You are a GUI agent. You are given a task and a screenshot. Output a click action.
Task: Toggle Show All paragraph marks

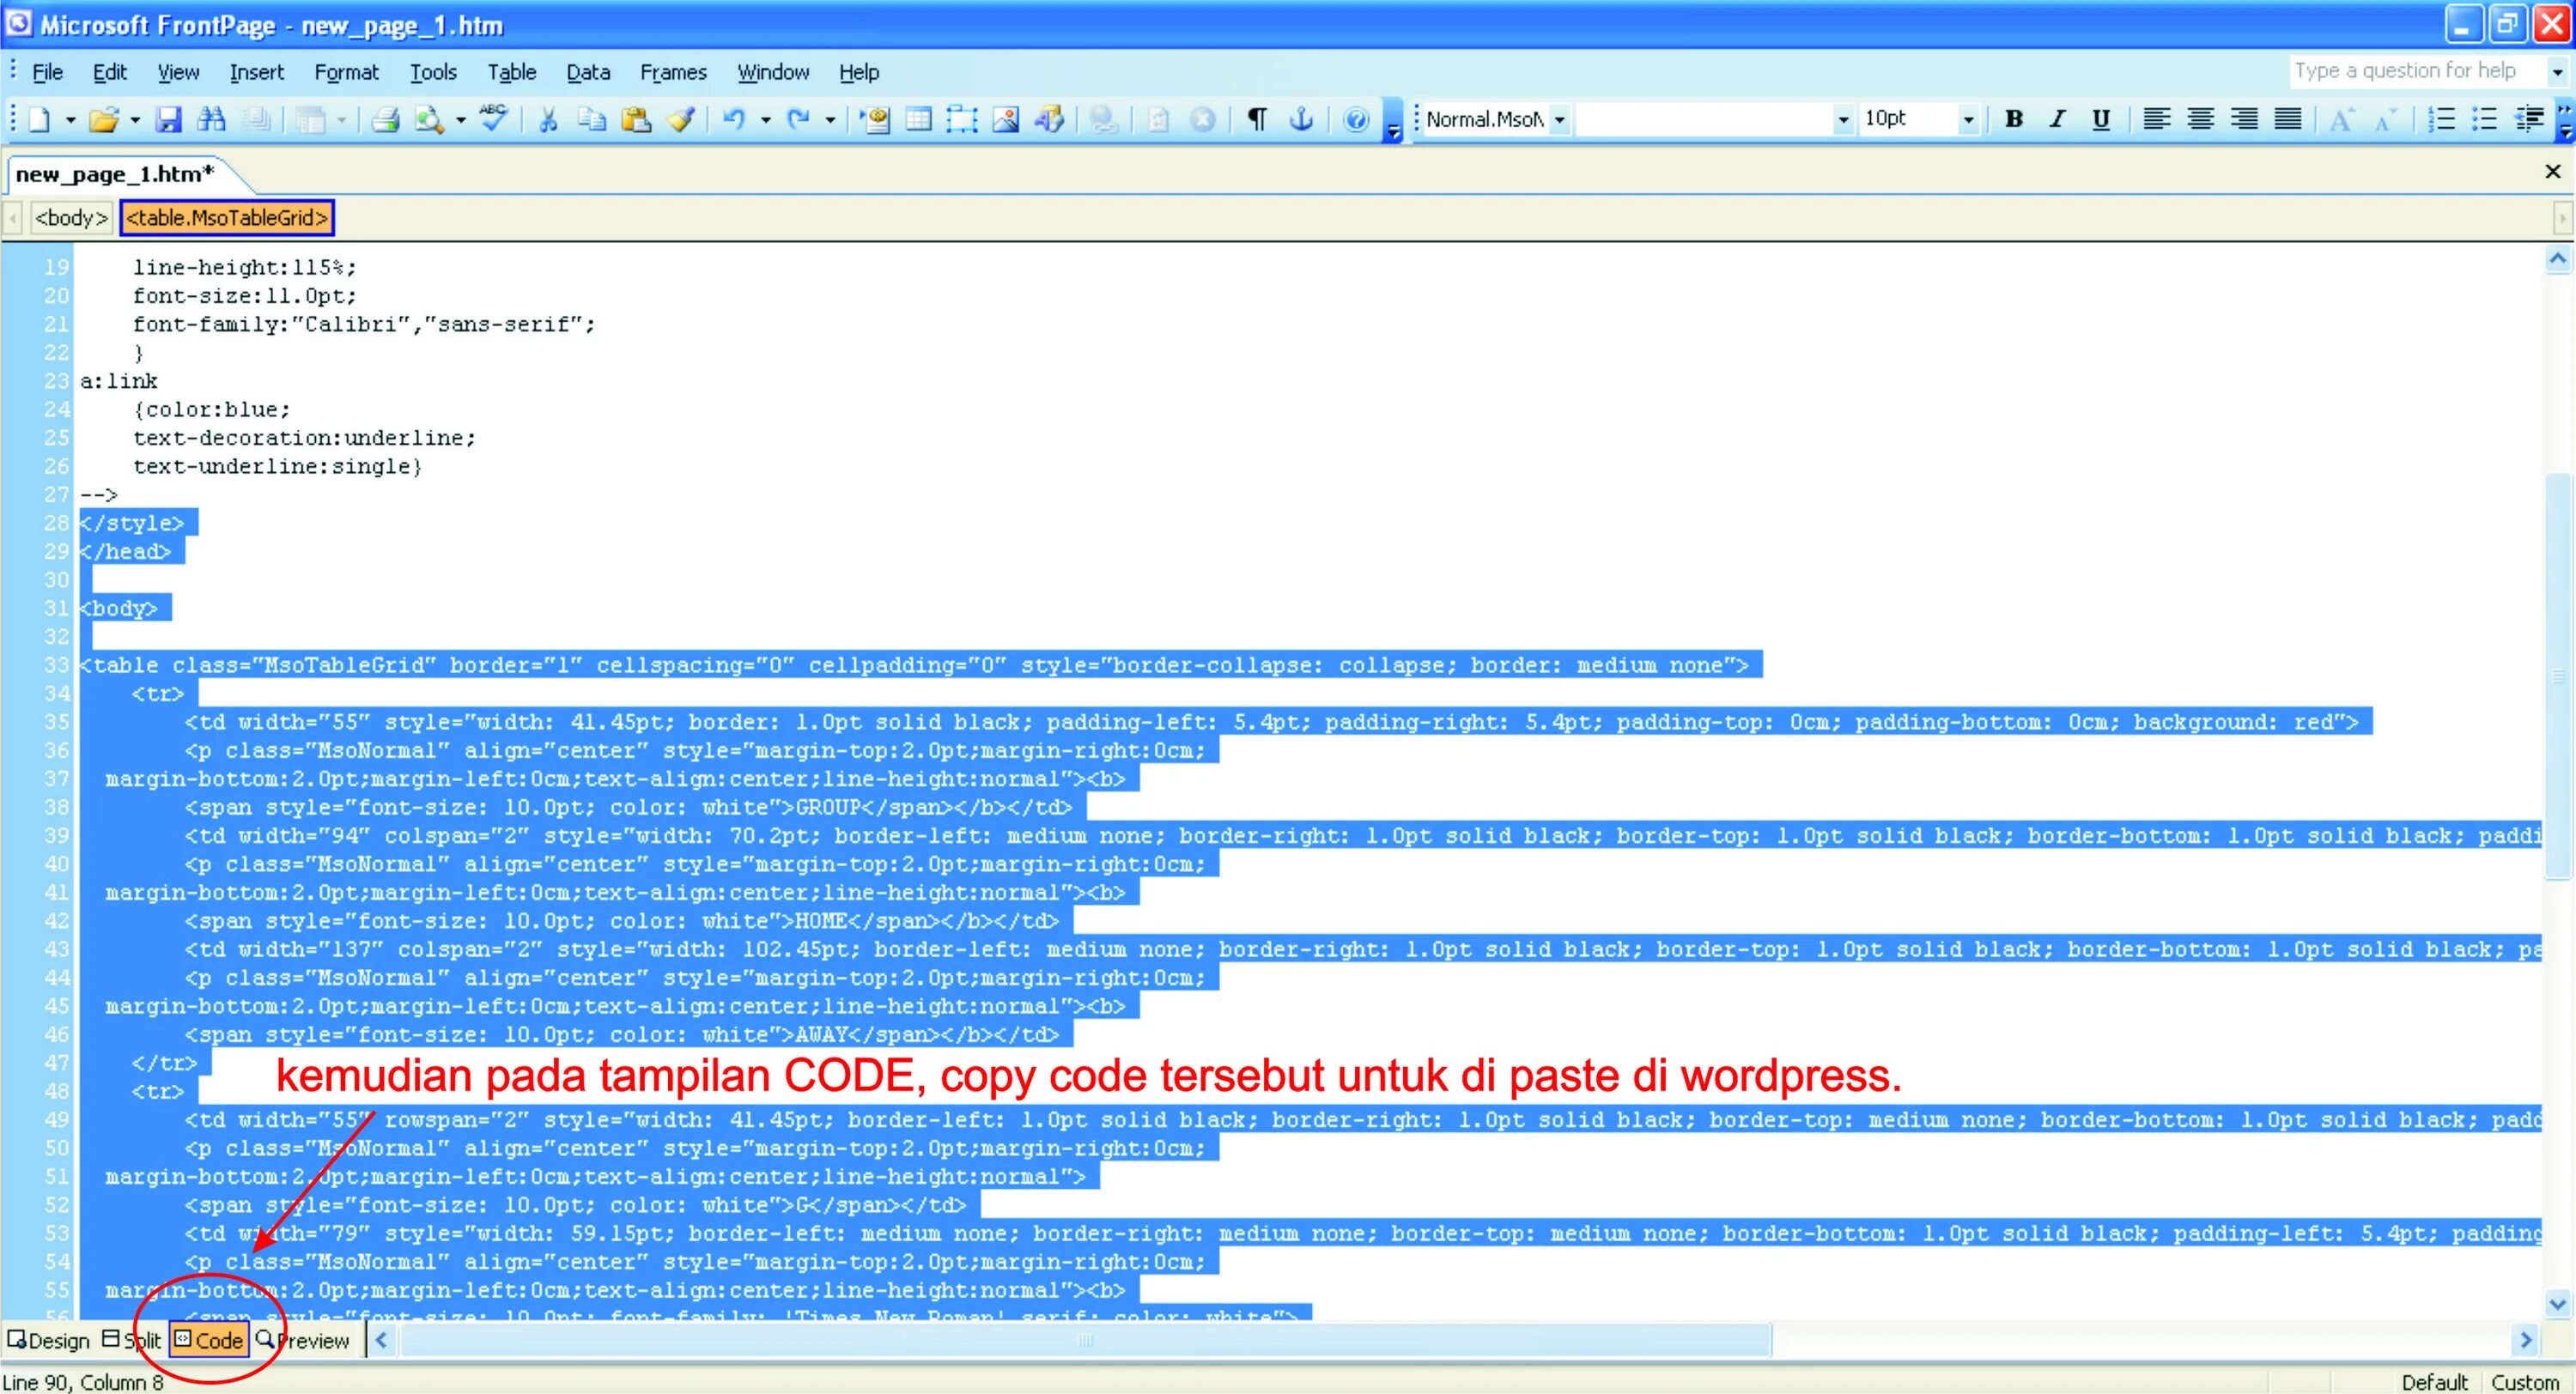[x=1257, y=120]
